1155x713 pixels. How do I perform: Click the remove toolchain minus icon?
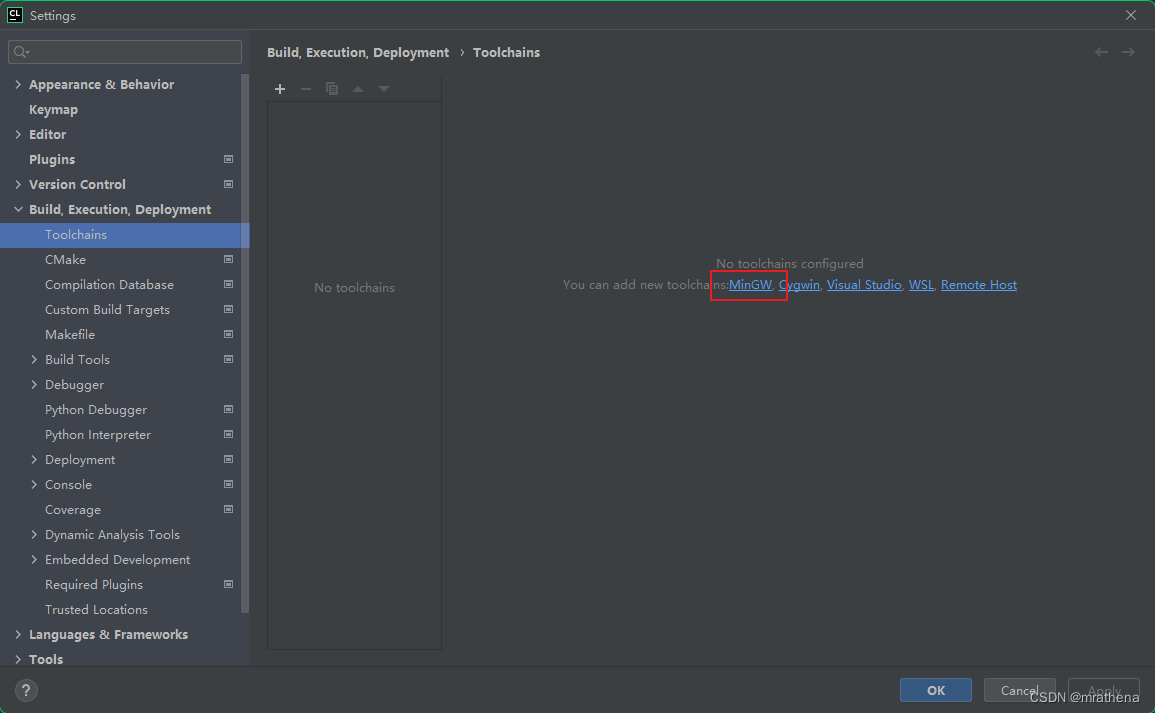coord(306,89)
